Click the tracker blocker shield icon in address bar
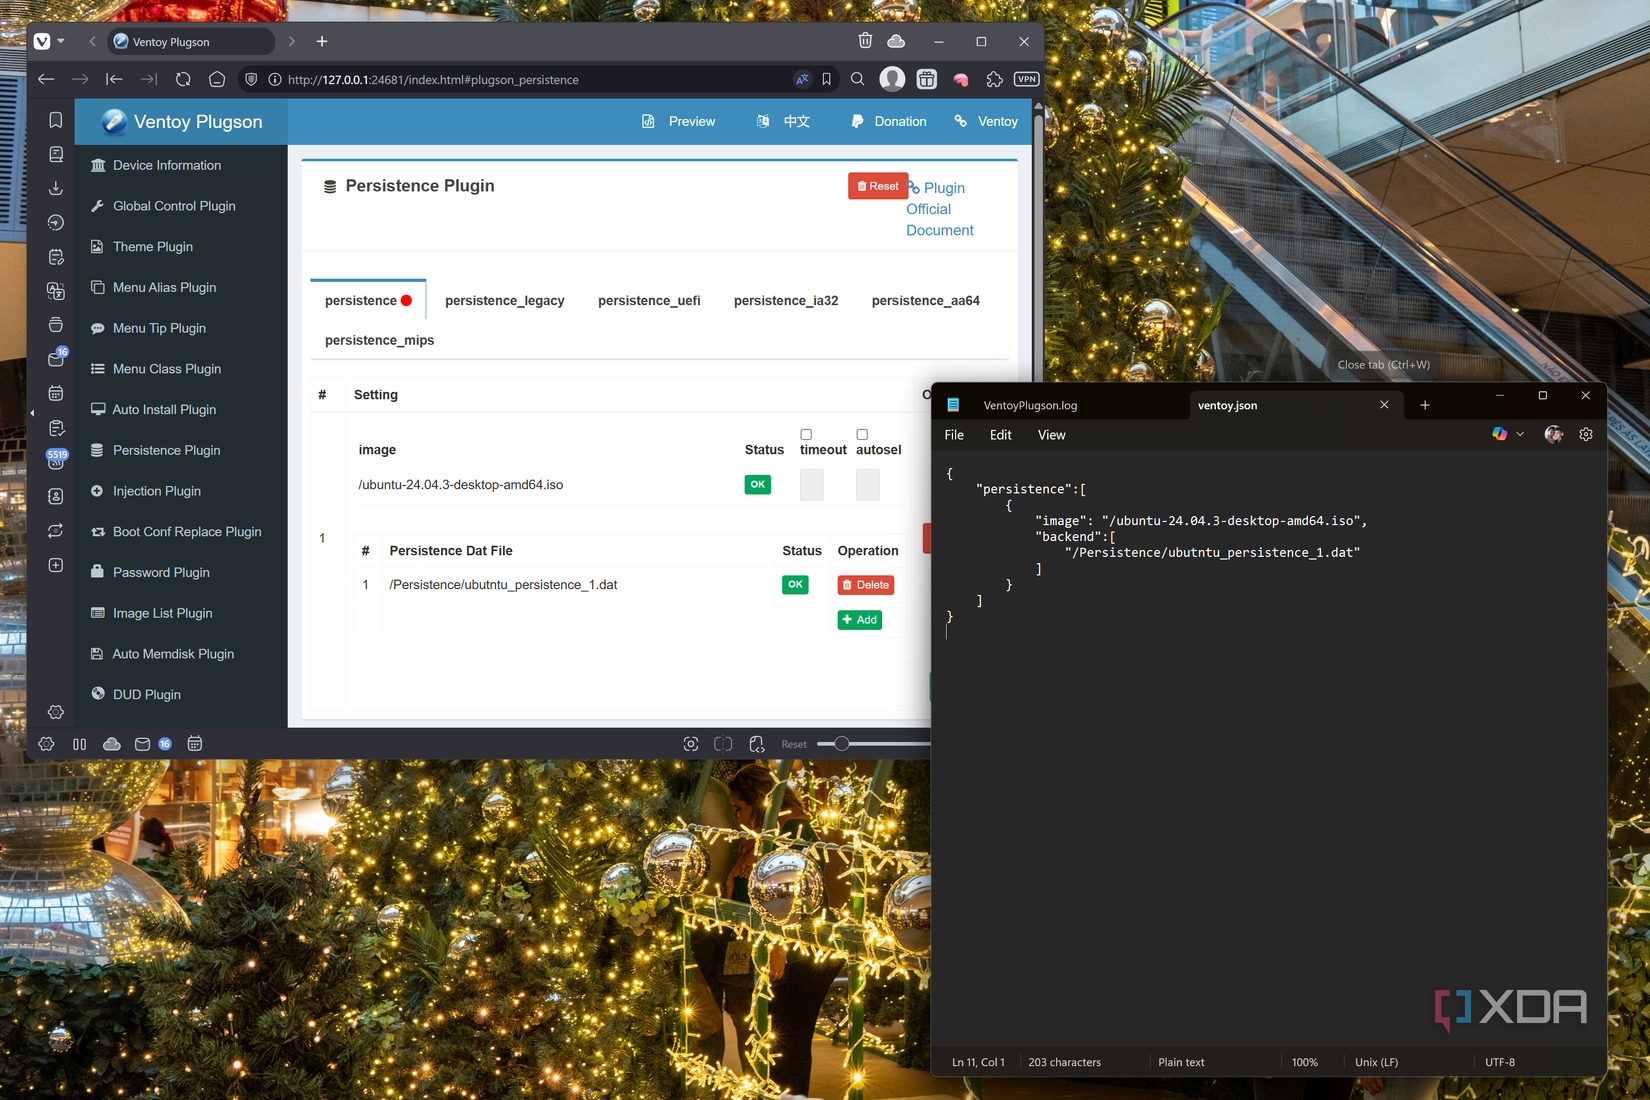This screenshot has height=1100, width=1650. point(251,79)
